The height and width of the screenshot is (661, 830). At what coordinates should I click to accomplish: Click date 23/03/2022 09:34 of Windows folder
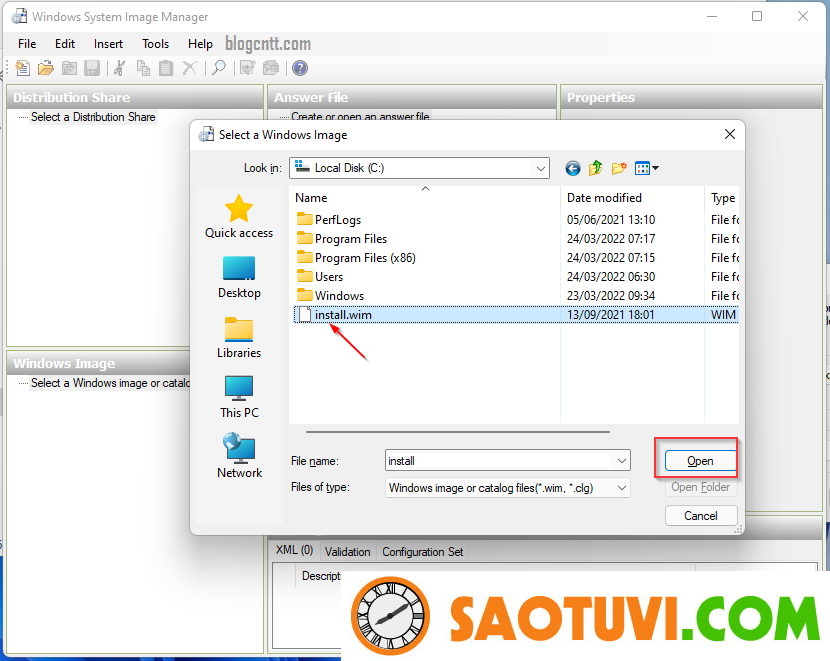[x=610, y=296]
